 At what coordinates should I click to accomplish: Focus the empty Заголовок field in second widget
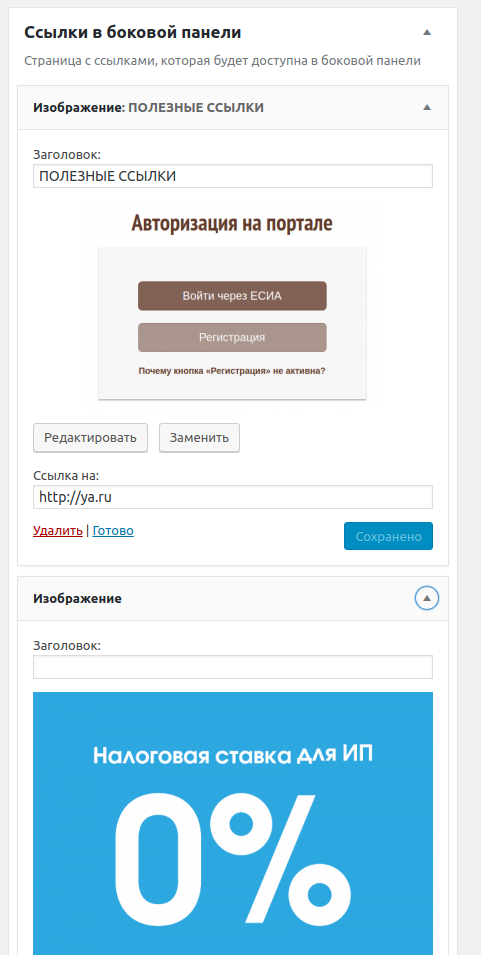tap(233, 667)
